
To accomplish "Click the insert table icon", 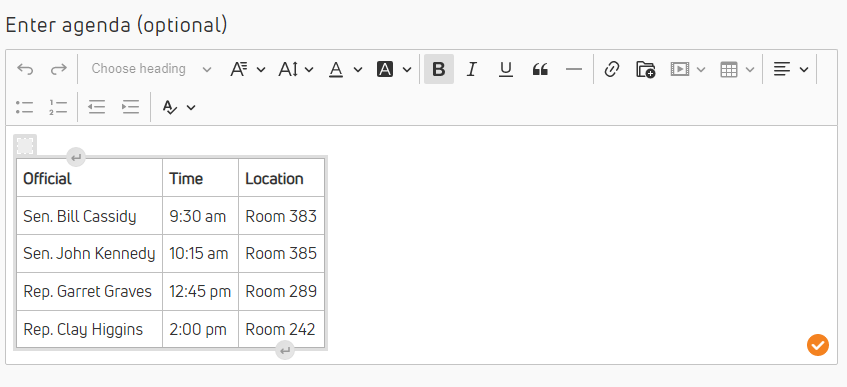I will (729, 69).
